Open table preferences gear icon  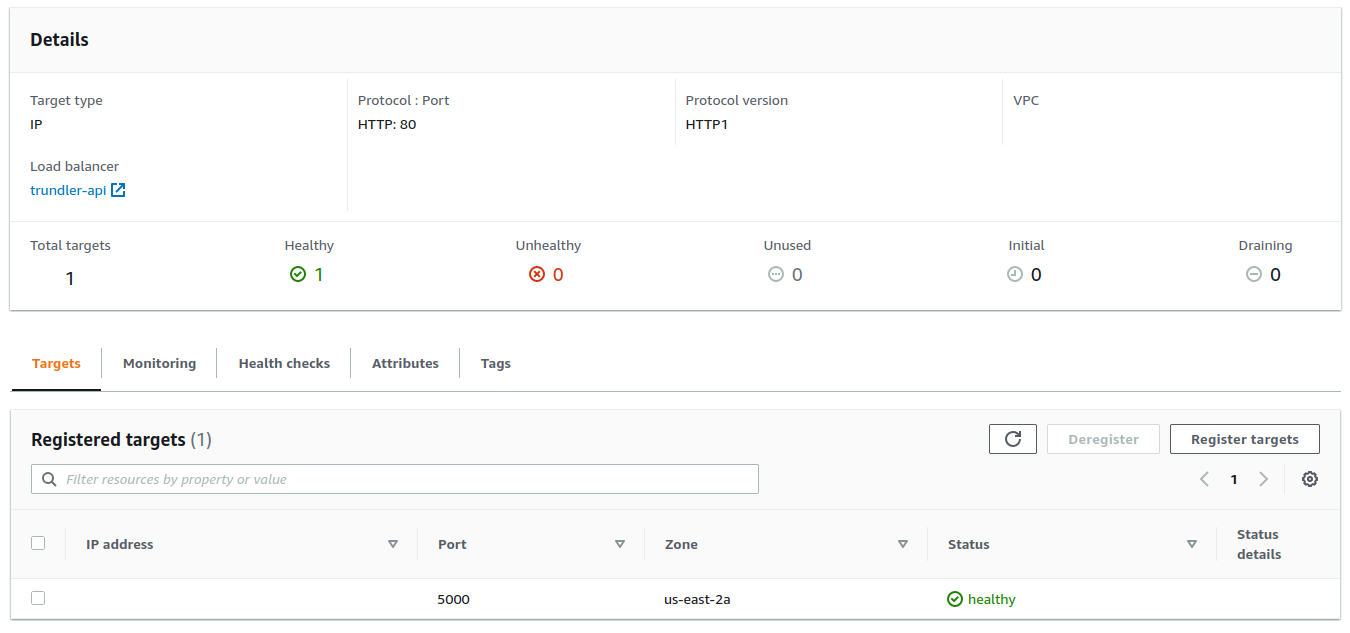point(1309,479)
